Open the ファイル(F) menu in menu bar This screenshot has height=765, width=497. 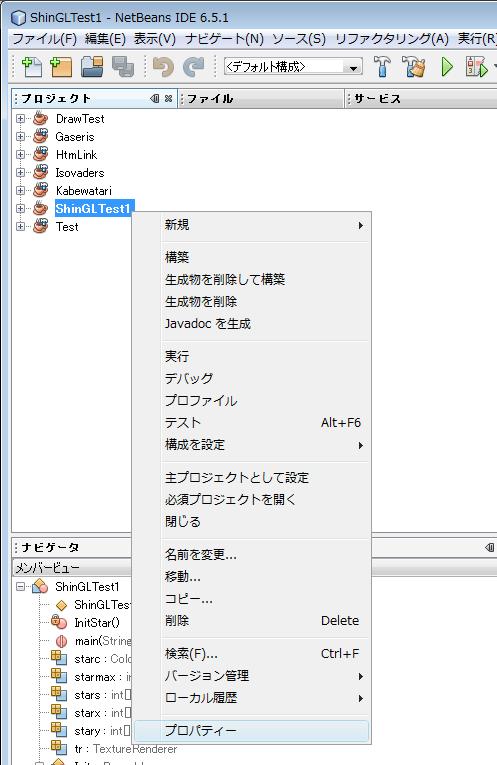click(44, 39)
